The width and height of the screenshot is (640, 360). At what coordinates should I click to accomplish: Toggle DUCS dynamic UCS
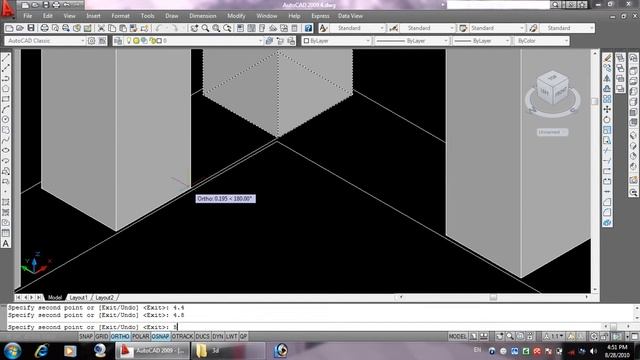[x=202, y=336]
